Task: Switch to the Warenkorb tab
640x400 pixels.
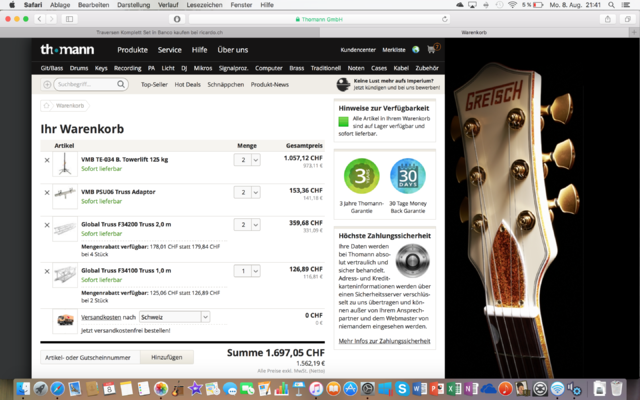Action: pos(475,32)
